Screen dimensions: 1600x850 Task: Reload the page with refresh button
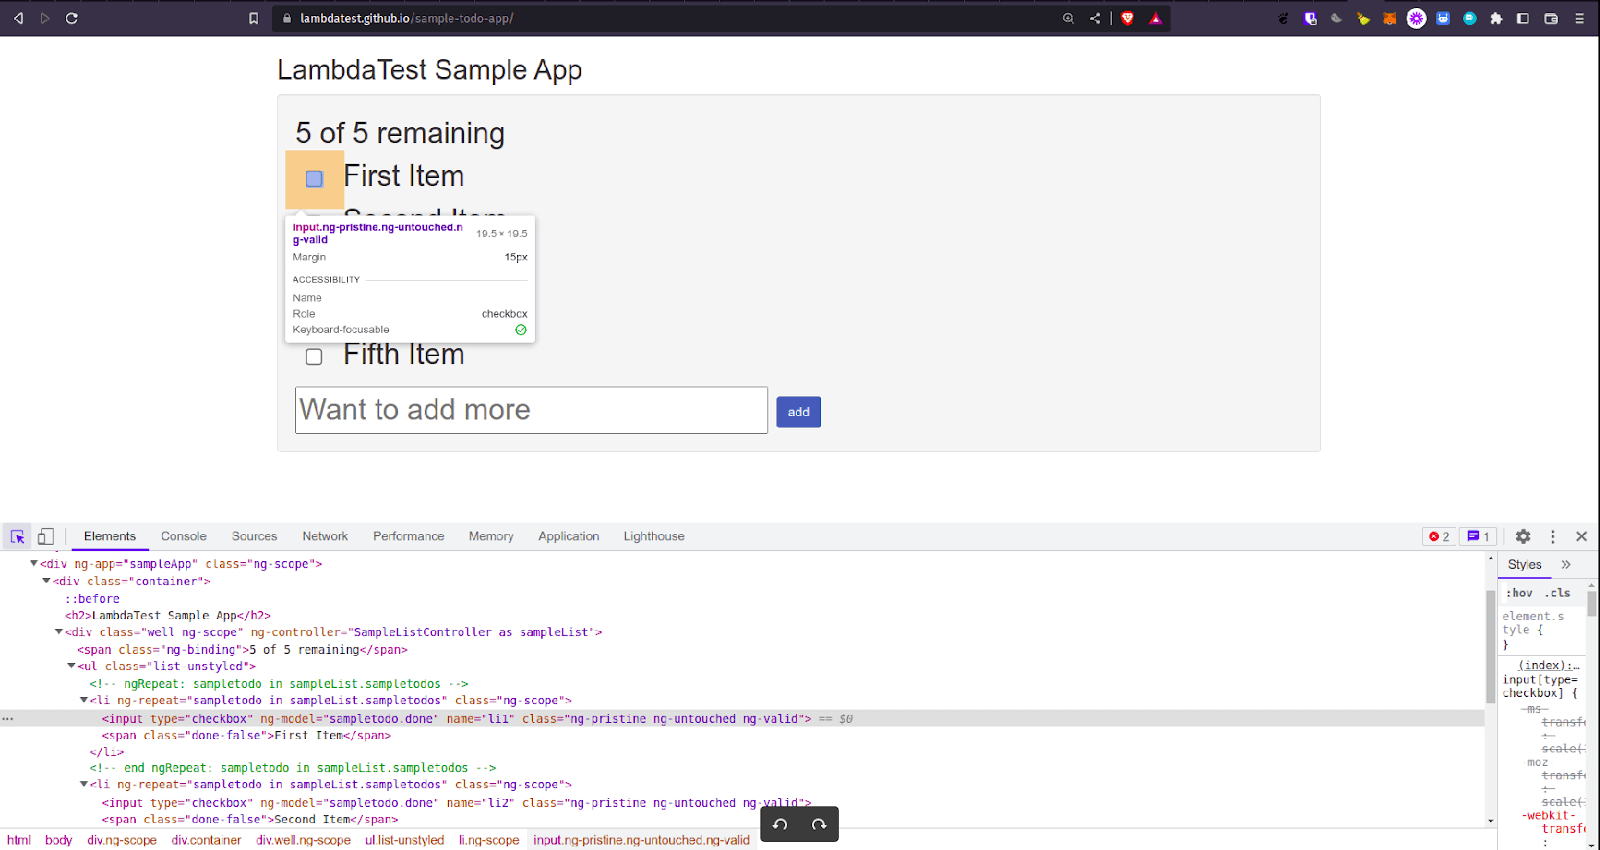click(x=72, y=18)
